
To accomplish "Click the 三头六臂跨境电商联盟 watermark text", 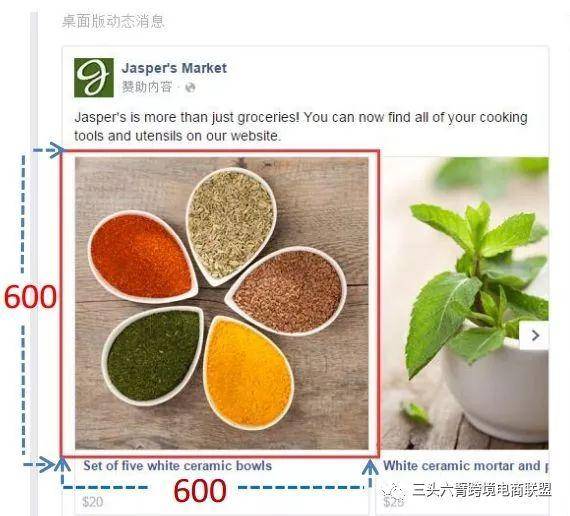I will [x=482, y=490].
